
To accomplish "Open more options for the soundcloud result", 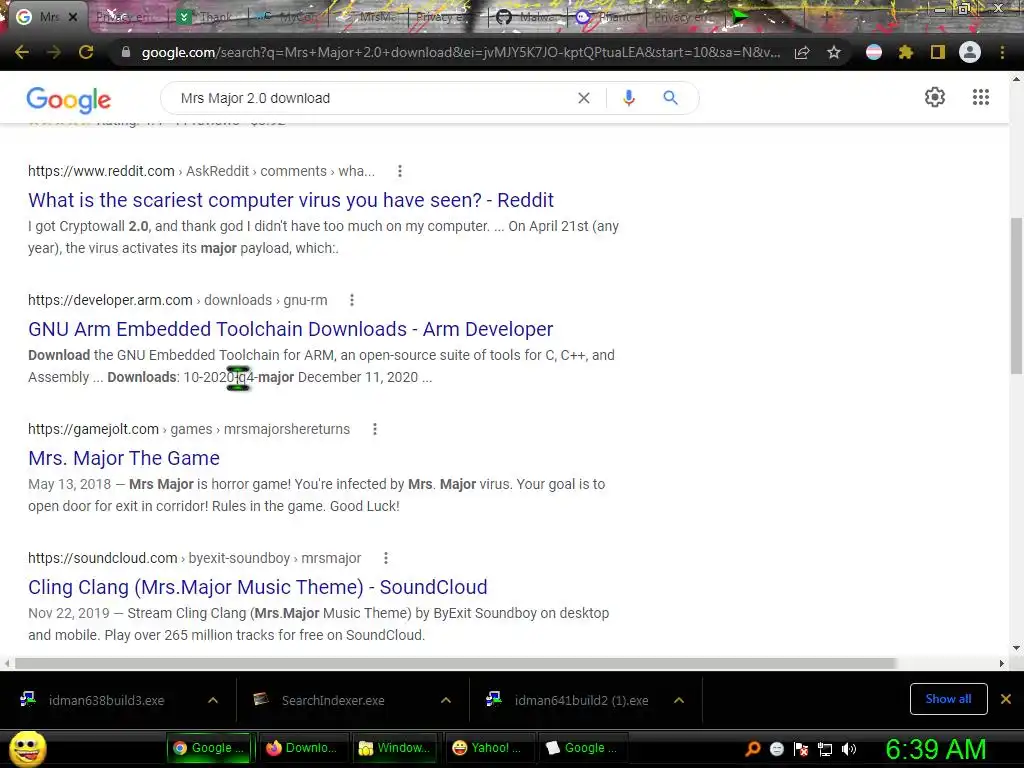I will click(x=386, y=558).
